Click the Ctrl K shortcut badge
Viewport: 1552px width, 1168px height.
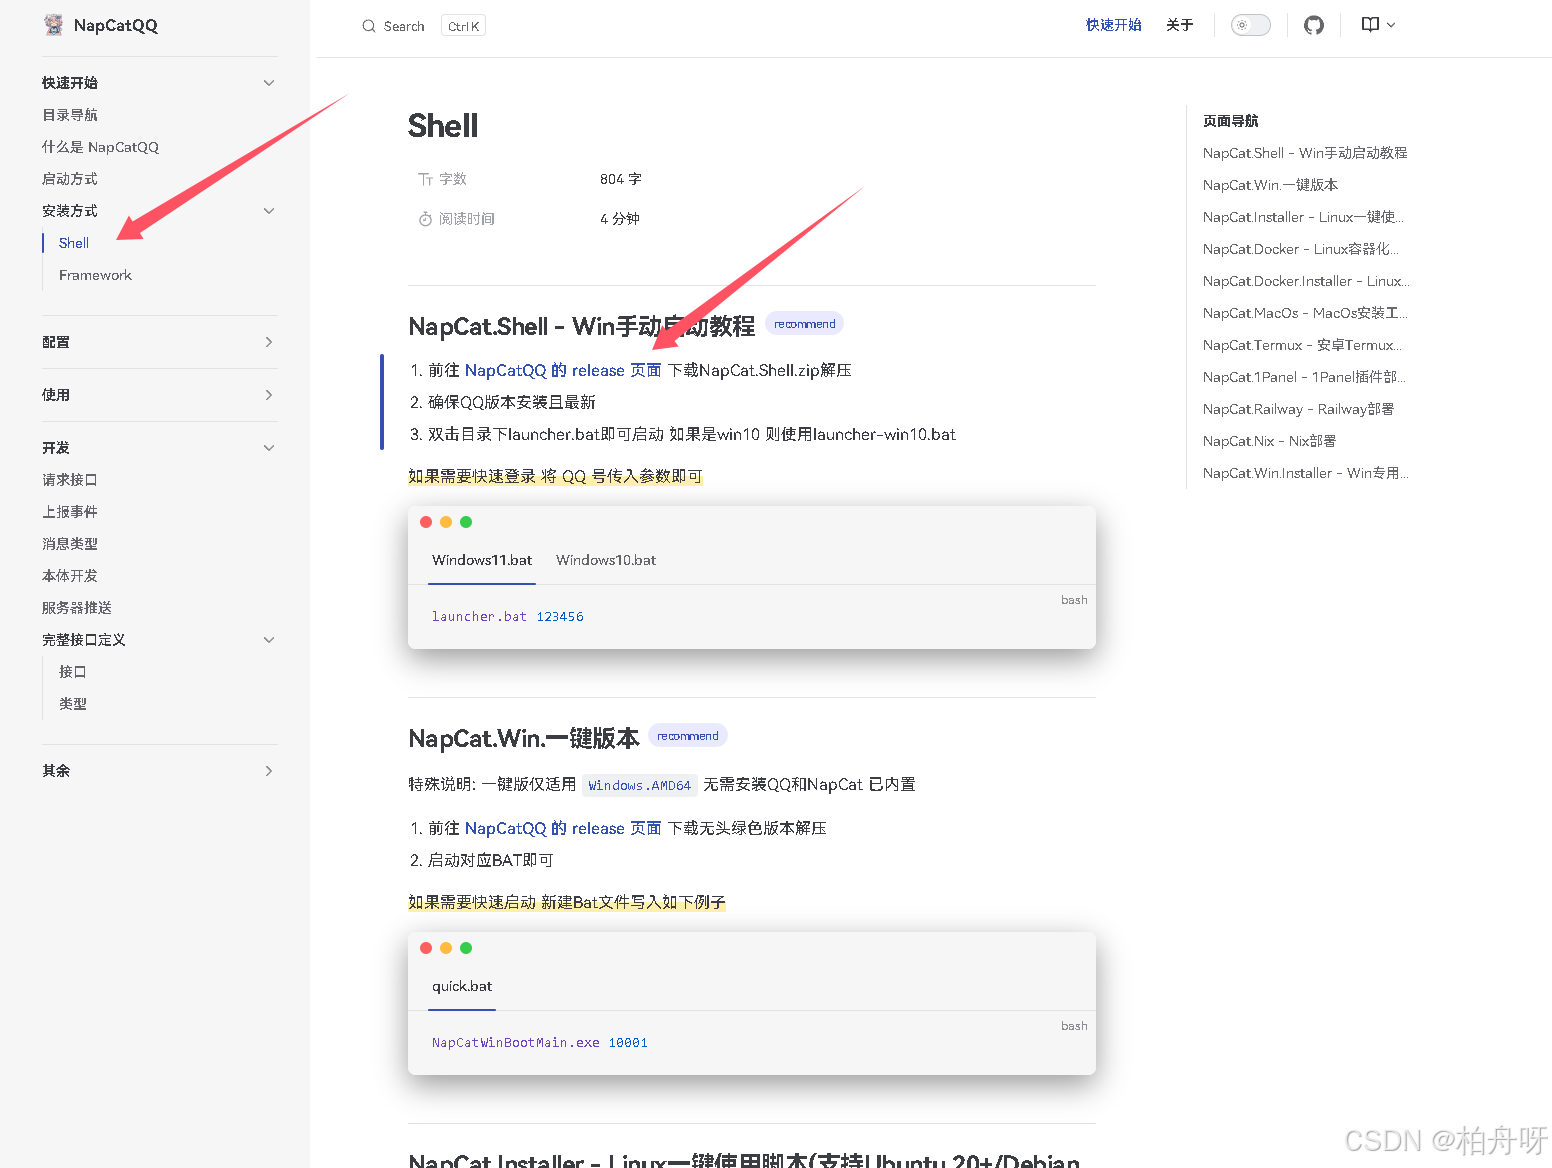pyautogui.click(x=463, y=26)
